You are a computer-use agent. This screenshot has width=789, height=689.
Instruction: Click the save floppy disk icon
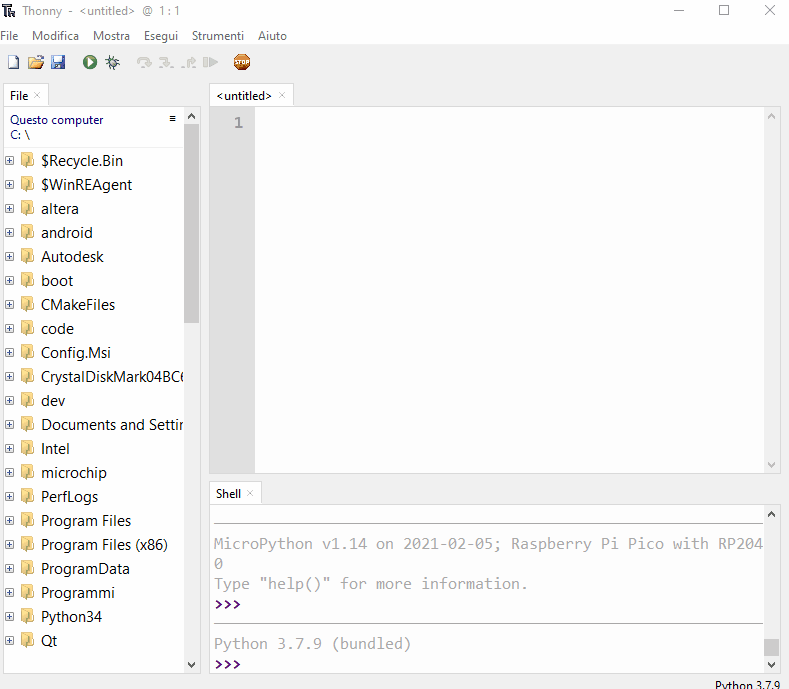tap(58, 62)
